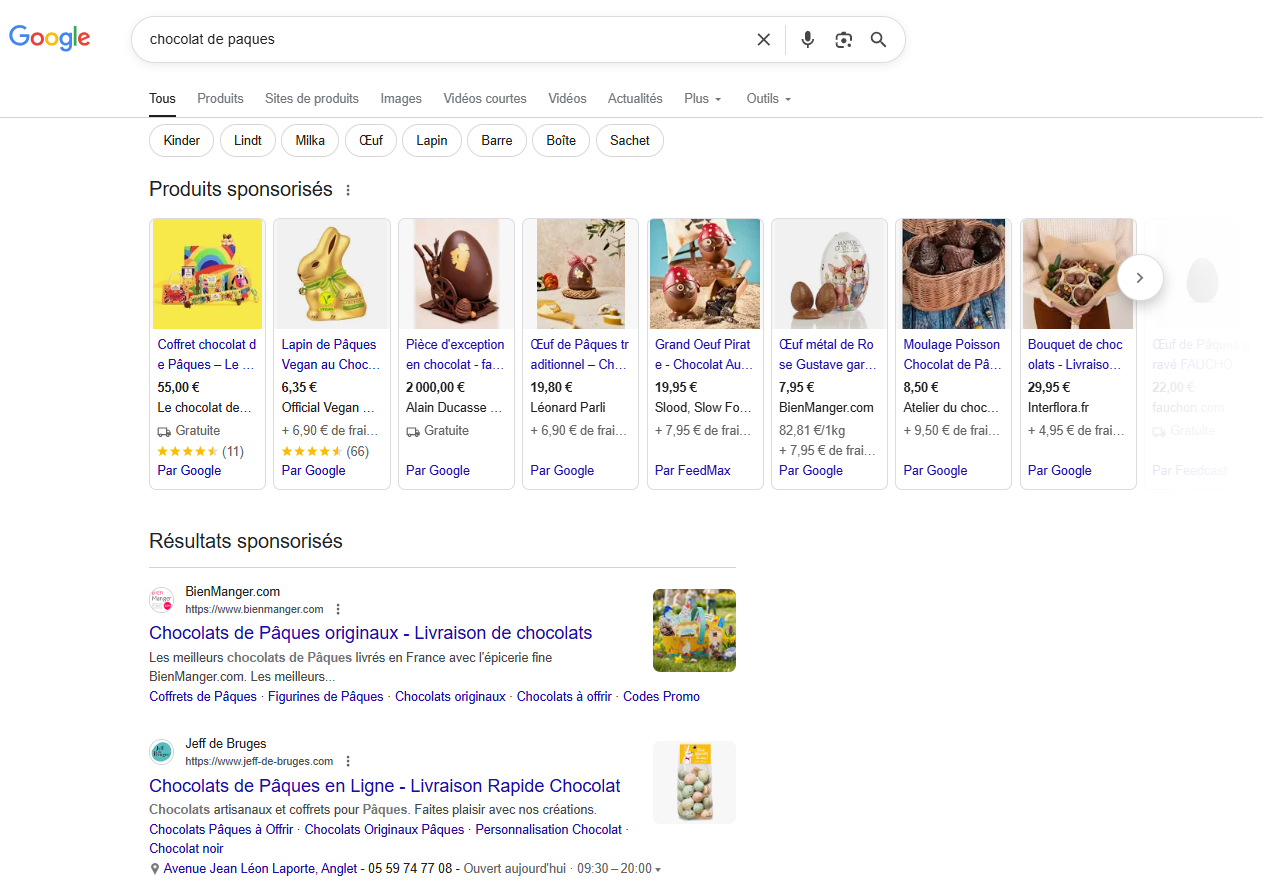Switch to the Vidéos courtes tab
1263x885 pixels.
click(485, 98)
